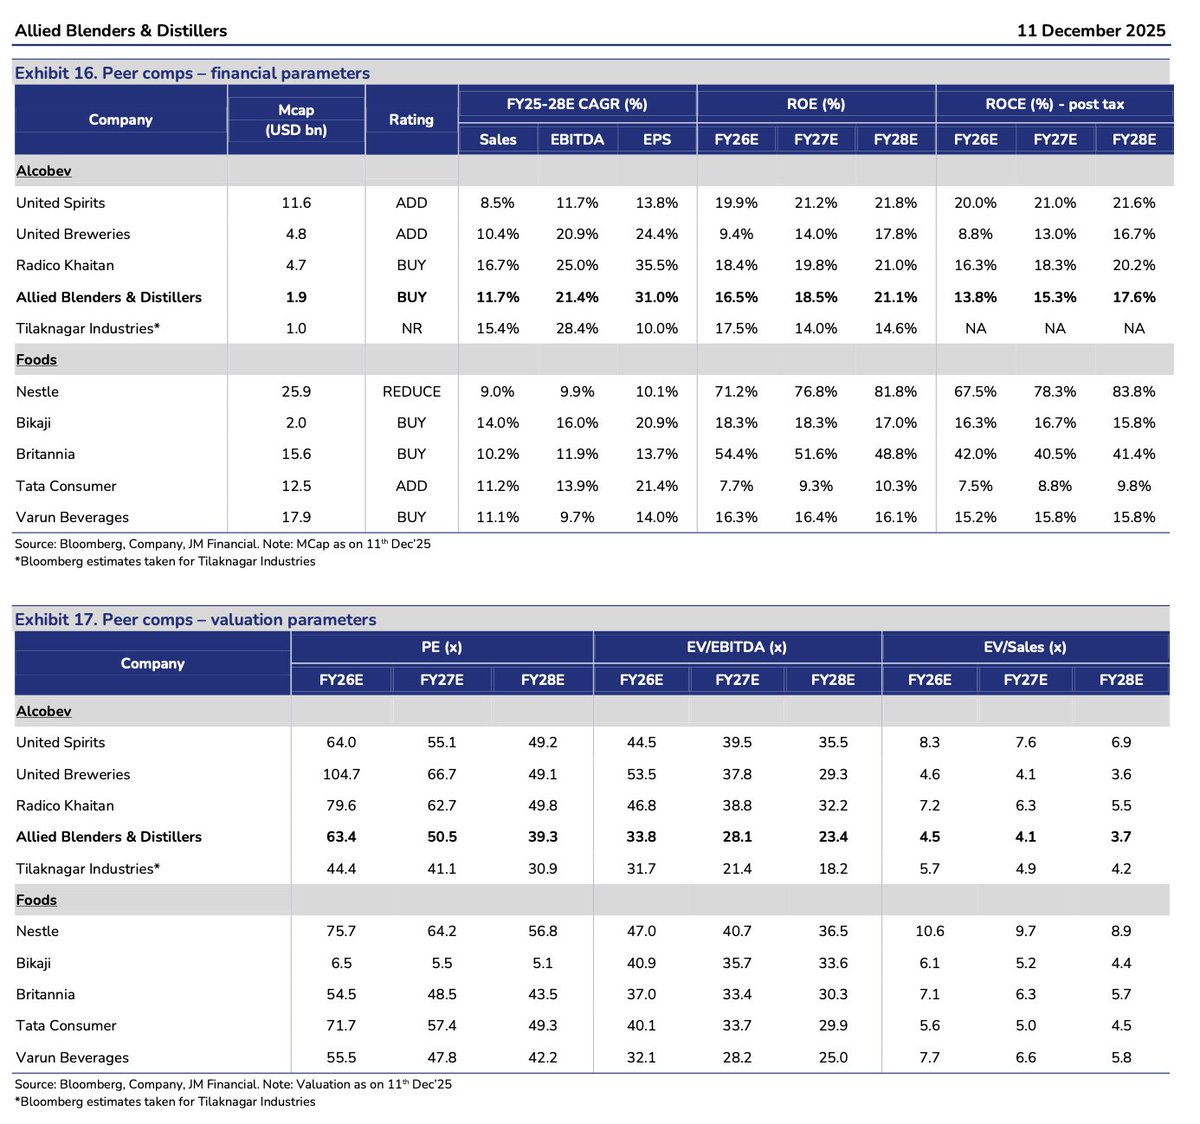Click Britannia FY26E ROE value 54.4%

click(736, 454)
